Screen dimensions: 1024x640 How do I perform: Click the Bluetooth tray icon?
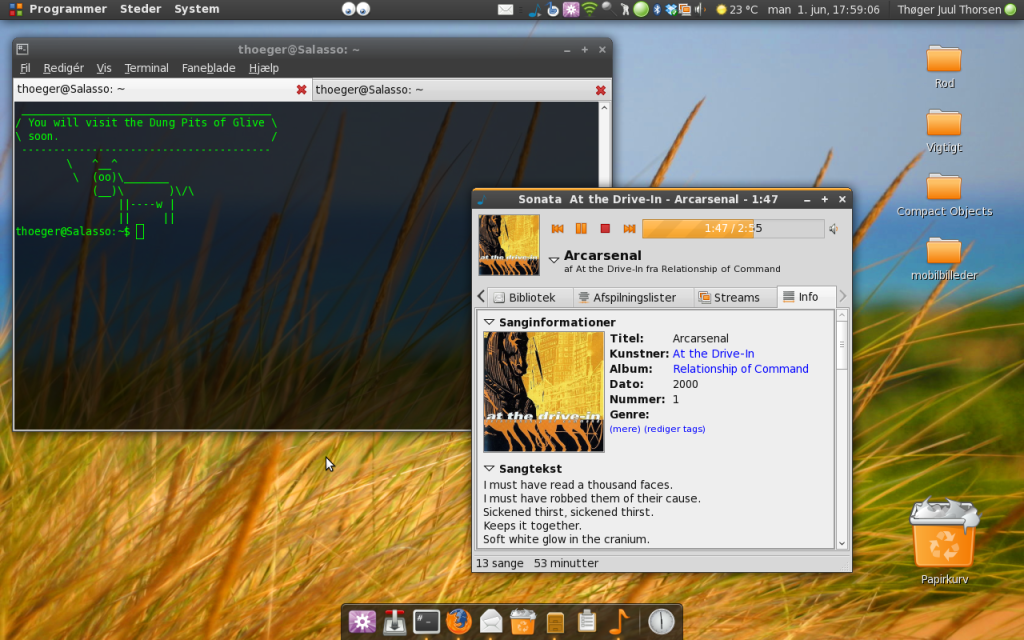(657, 10)
